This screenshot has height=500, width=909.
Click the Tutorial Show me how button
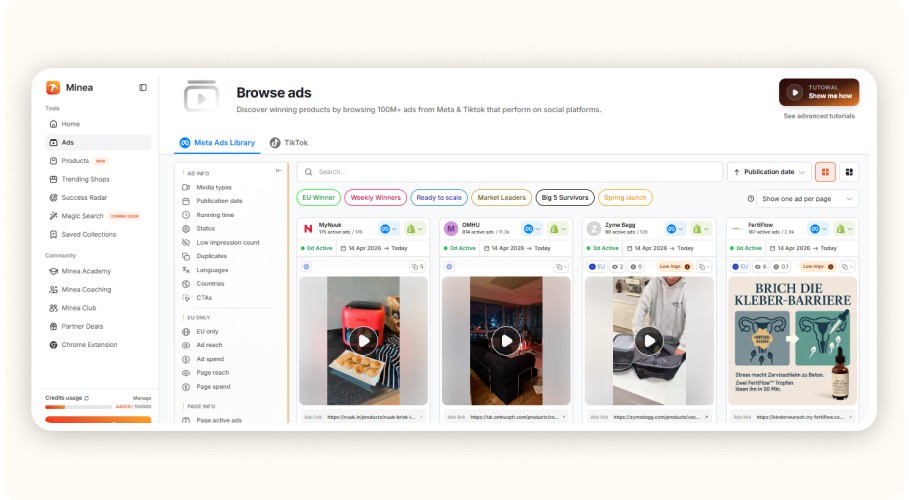point(819,92)
